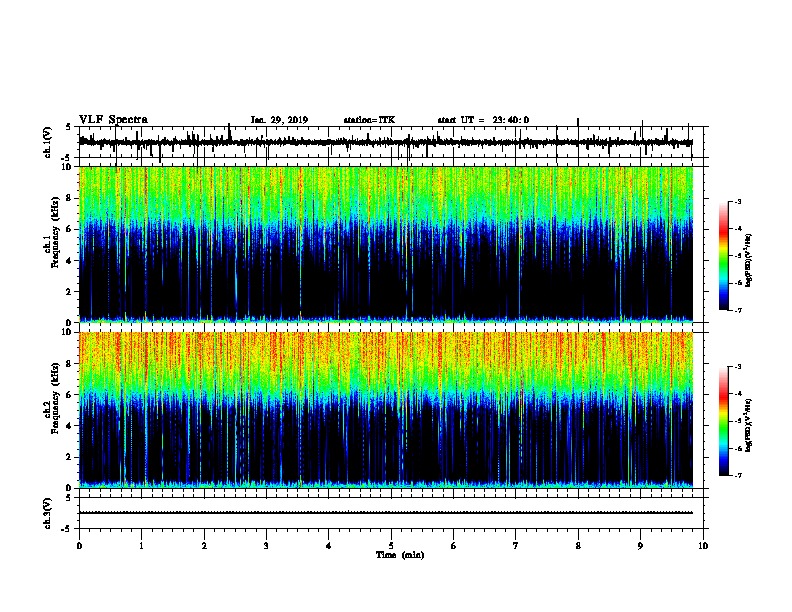This screenshot has width=792, height=612.
Task: Click the time axis tick label "1"
Action: click(141, 546)
